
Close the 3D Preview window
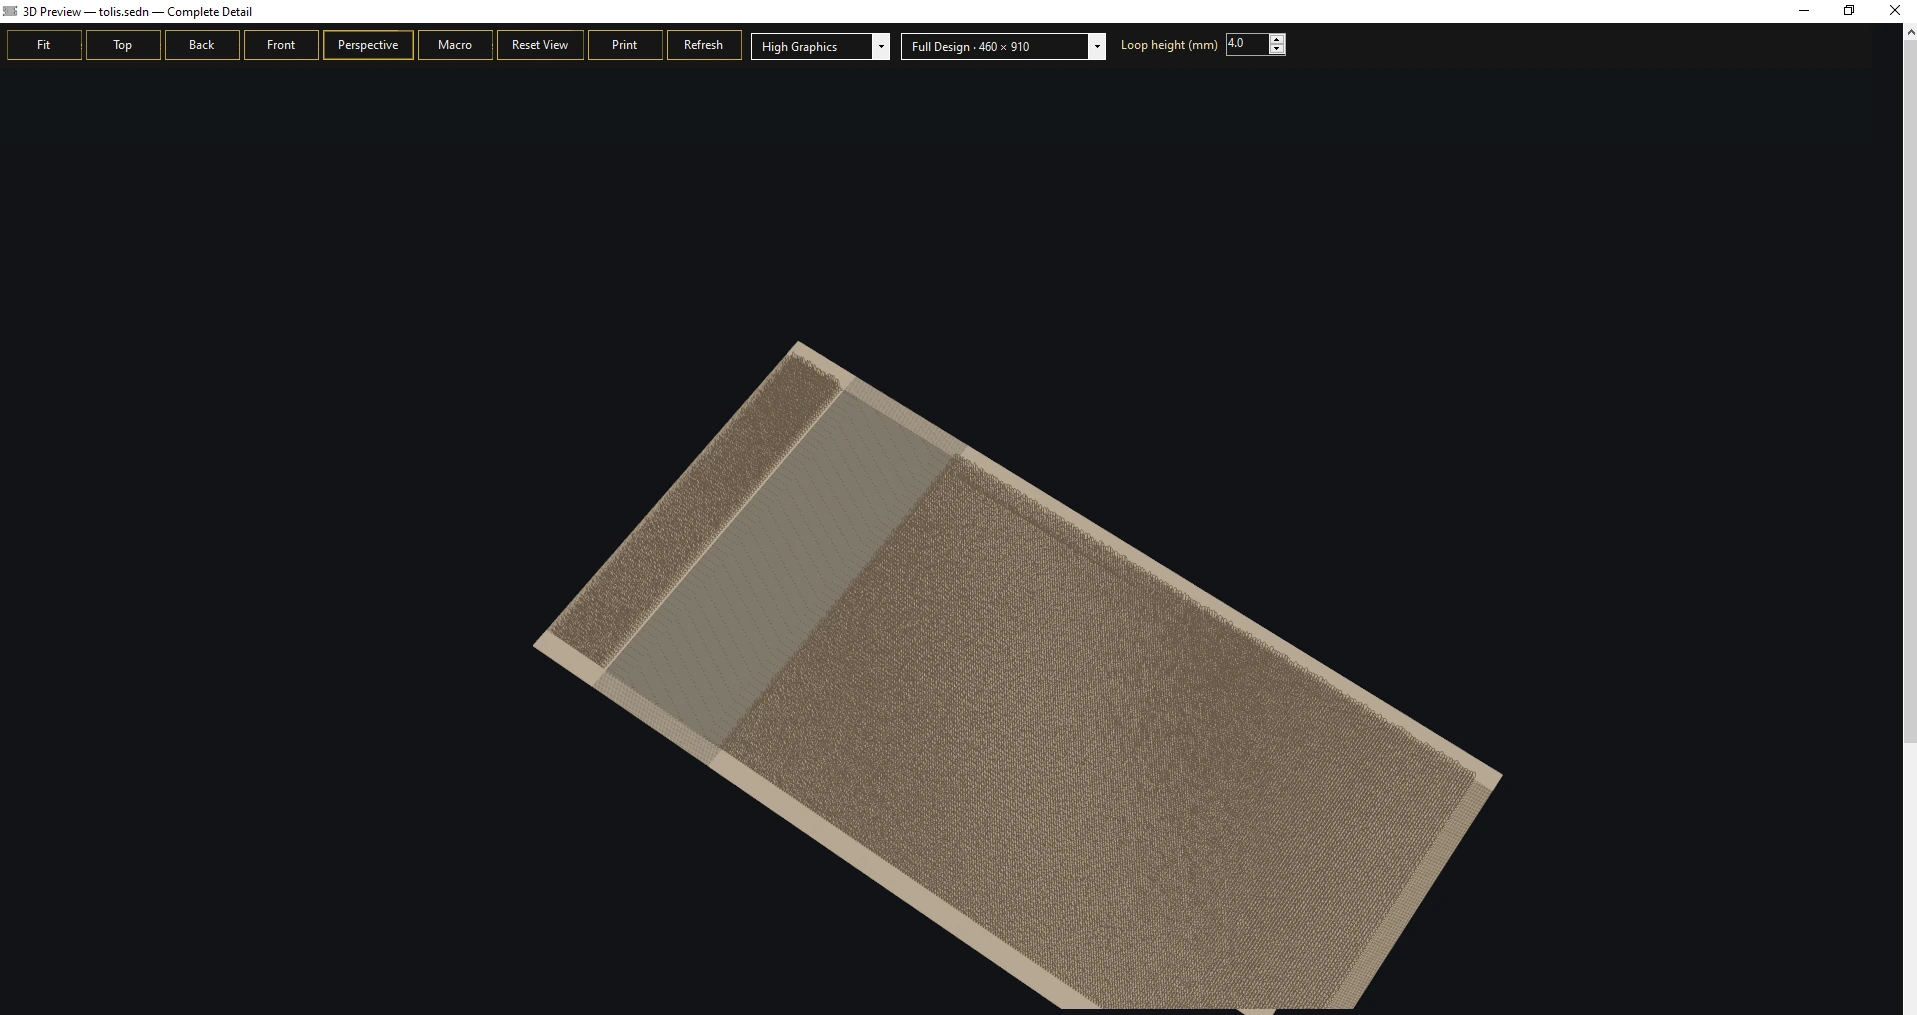[1894, 11]
